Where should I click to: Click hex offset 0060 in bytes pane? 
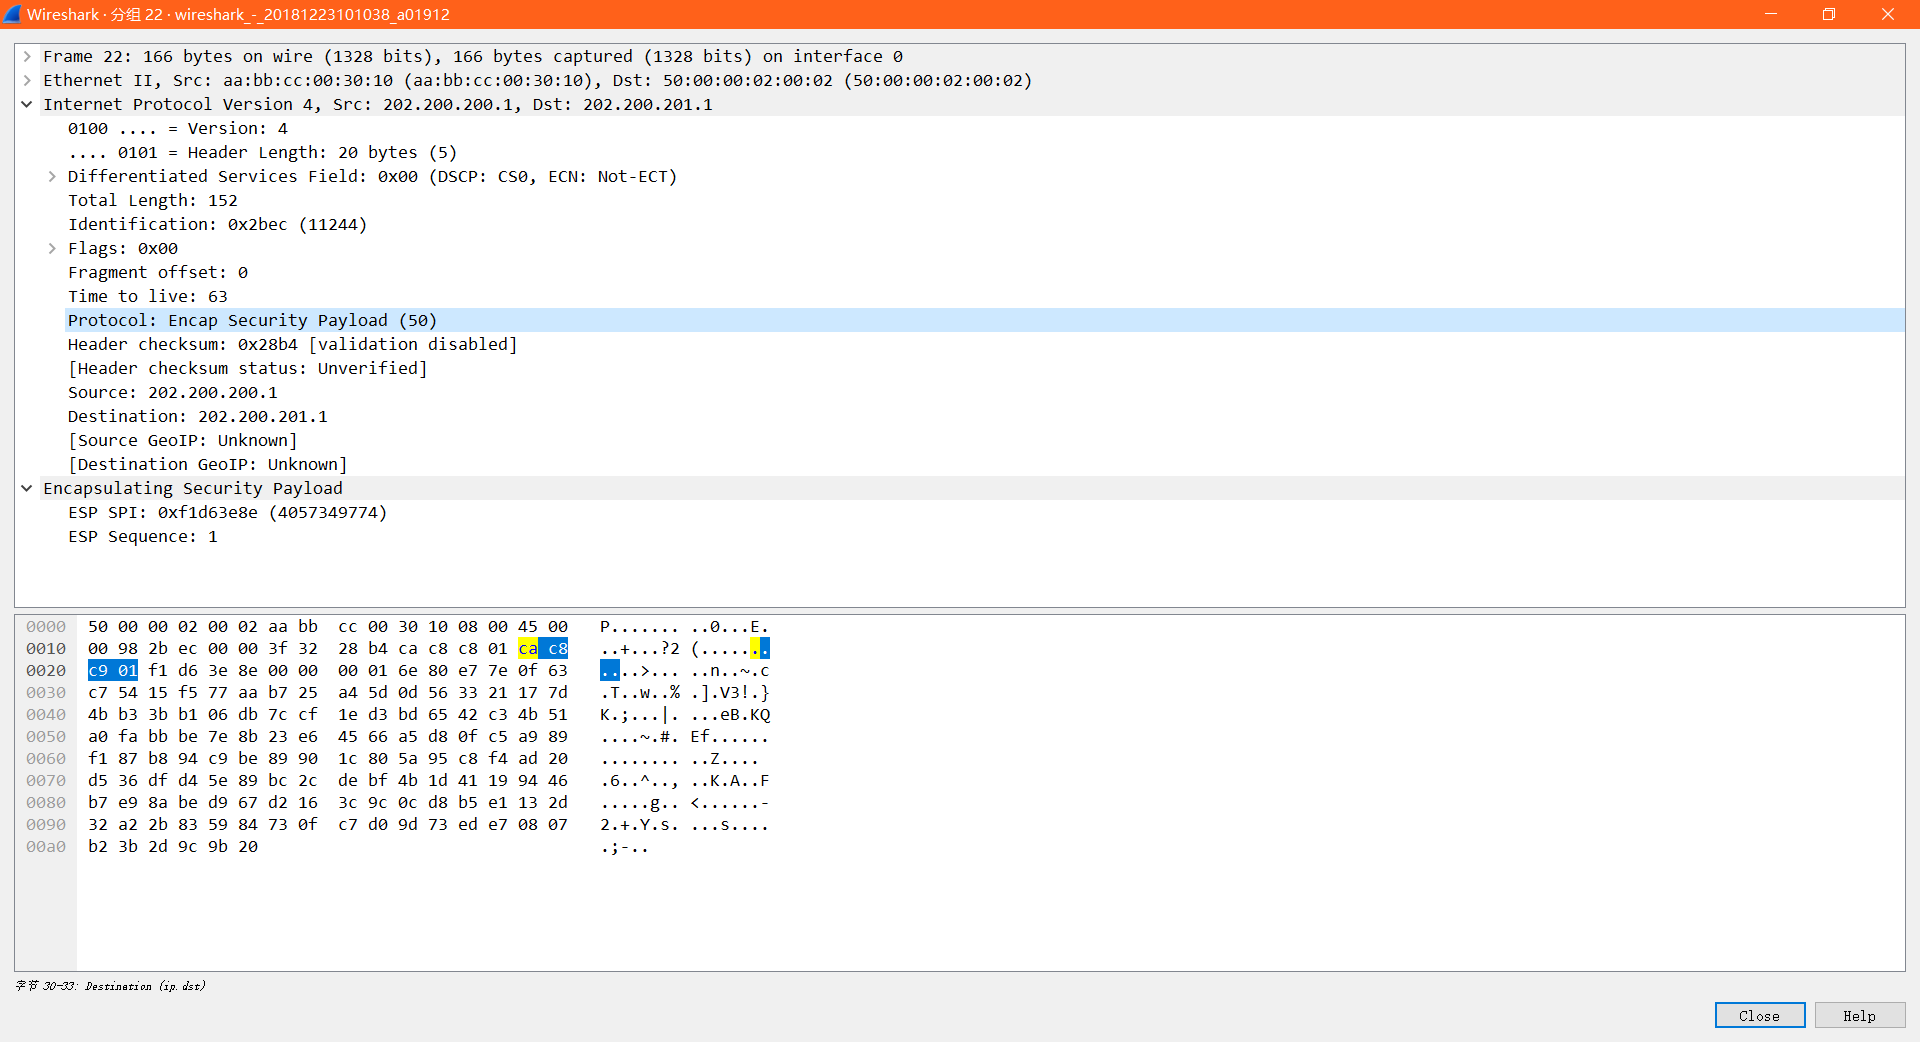coord(46,759)
